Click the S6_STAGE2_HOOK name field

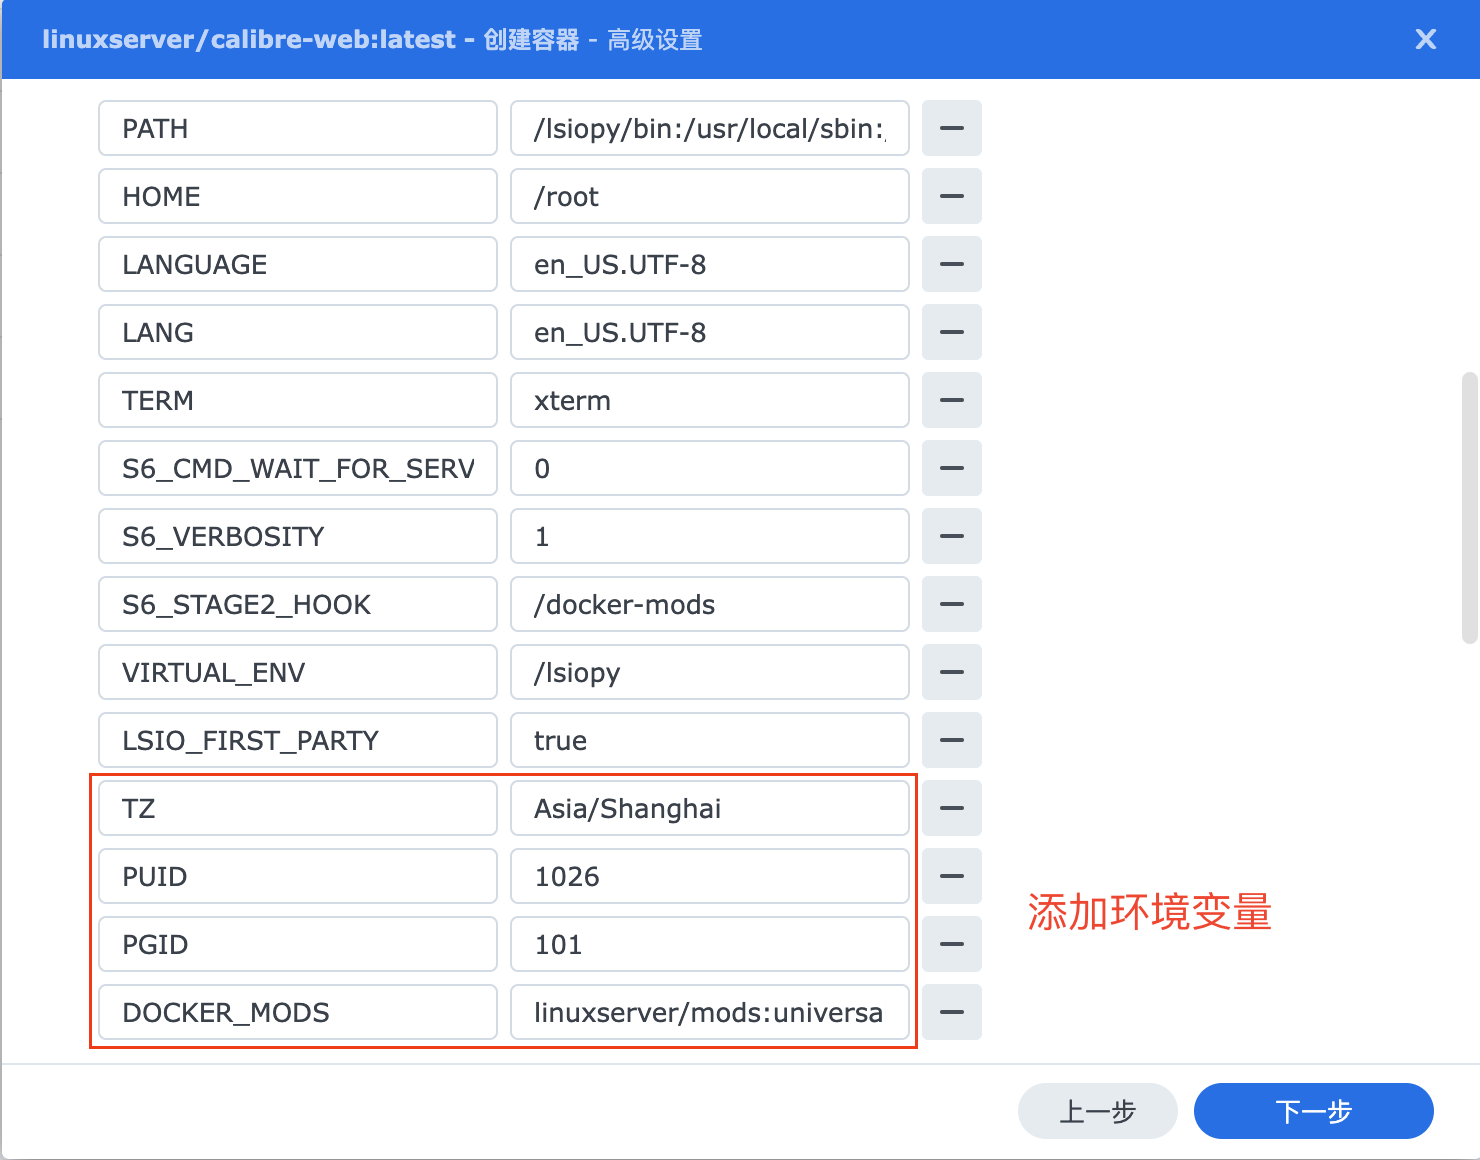point(298,604)
